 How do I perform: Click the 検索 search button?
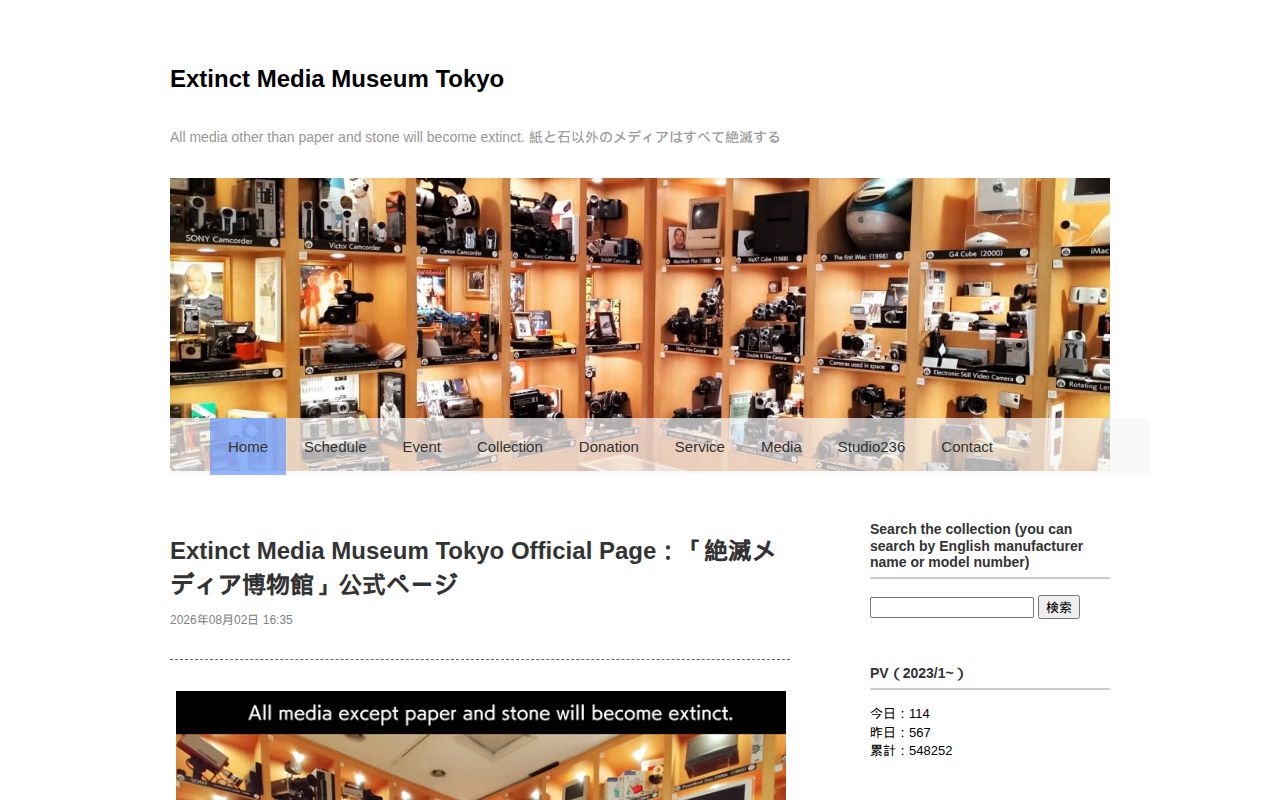click(x=1059, y=607)
